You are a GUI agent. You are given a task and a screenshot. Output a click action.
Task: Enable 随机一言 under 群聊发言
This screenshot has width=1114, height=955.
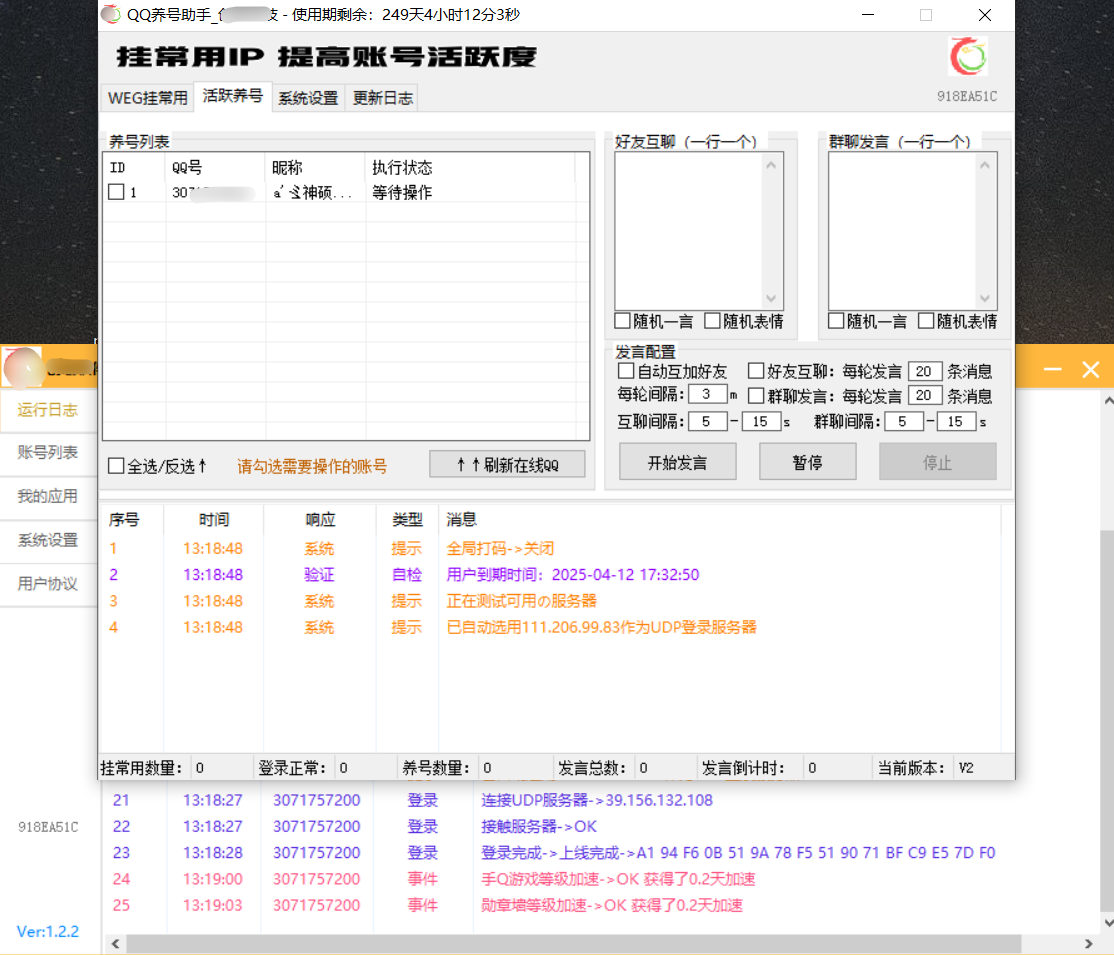click(836, 321)
